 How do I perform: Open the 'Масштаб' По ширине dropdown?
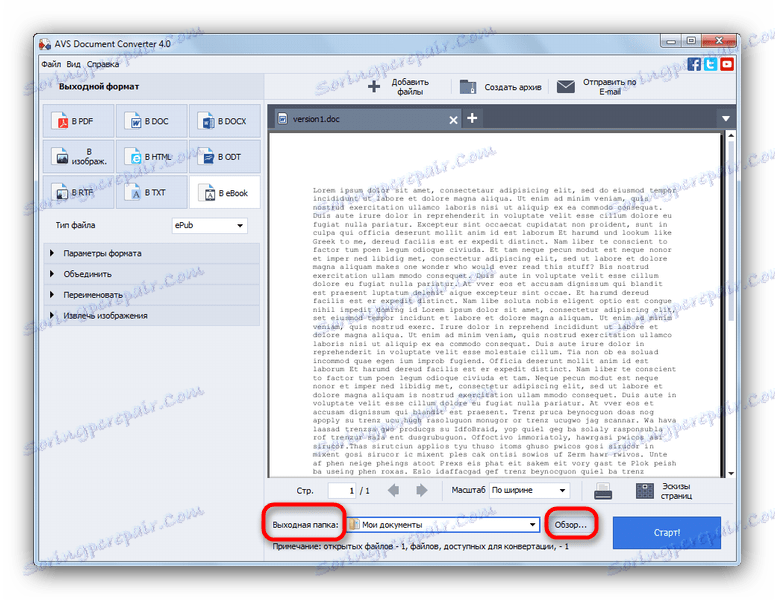(x=529, y=490)
